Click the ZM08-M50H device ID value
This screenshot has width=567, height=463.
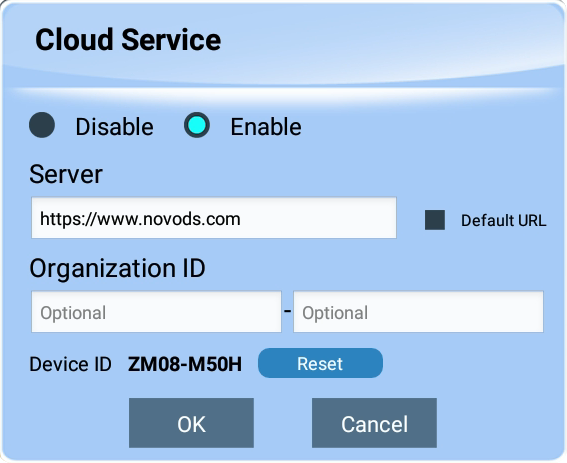click(x=185, y=364)
